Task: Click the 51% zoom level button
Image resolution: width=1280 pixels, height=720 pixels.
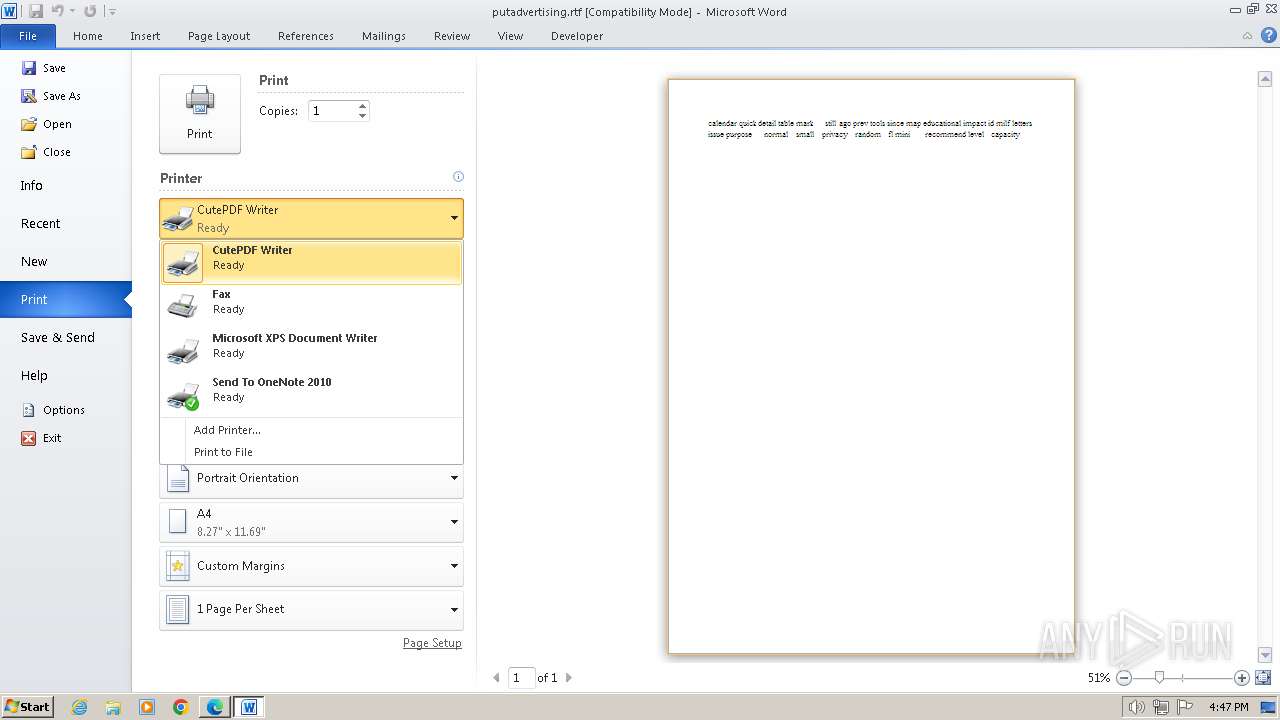Action: (x=1098, y=678)
